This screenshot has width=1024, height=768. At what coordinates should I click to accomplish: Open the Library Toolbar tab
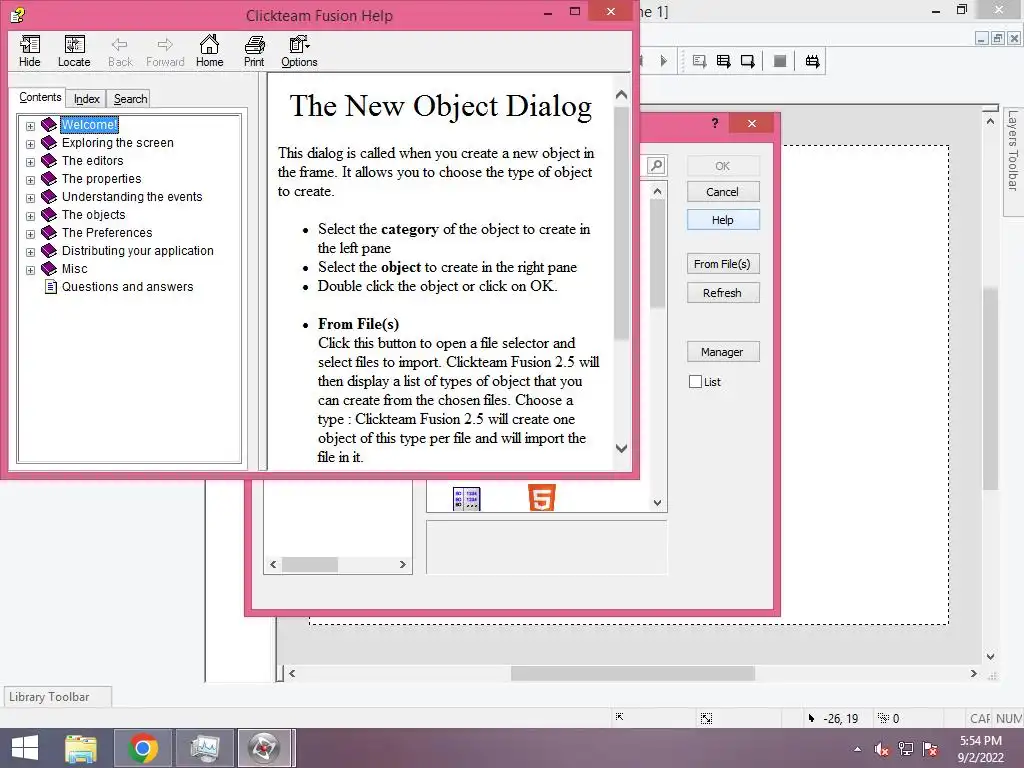(x=57, y=697)
